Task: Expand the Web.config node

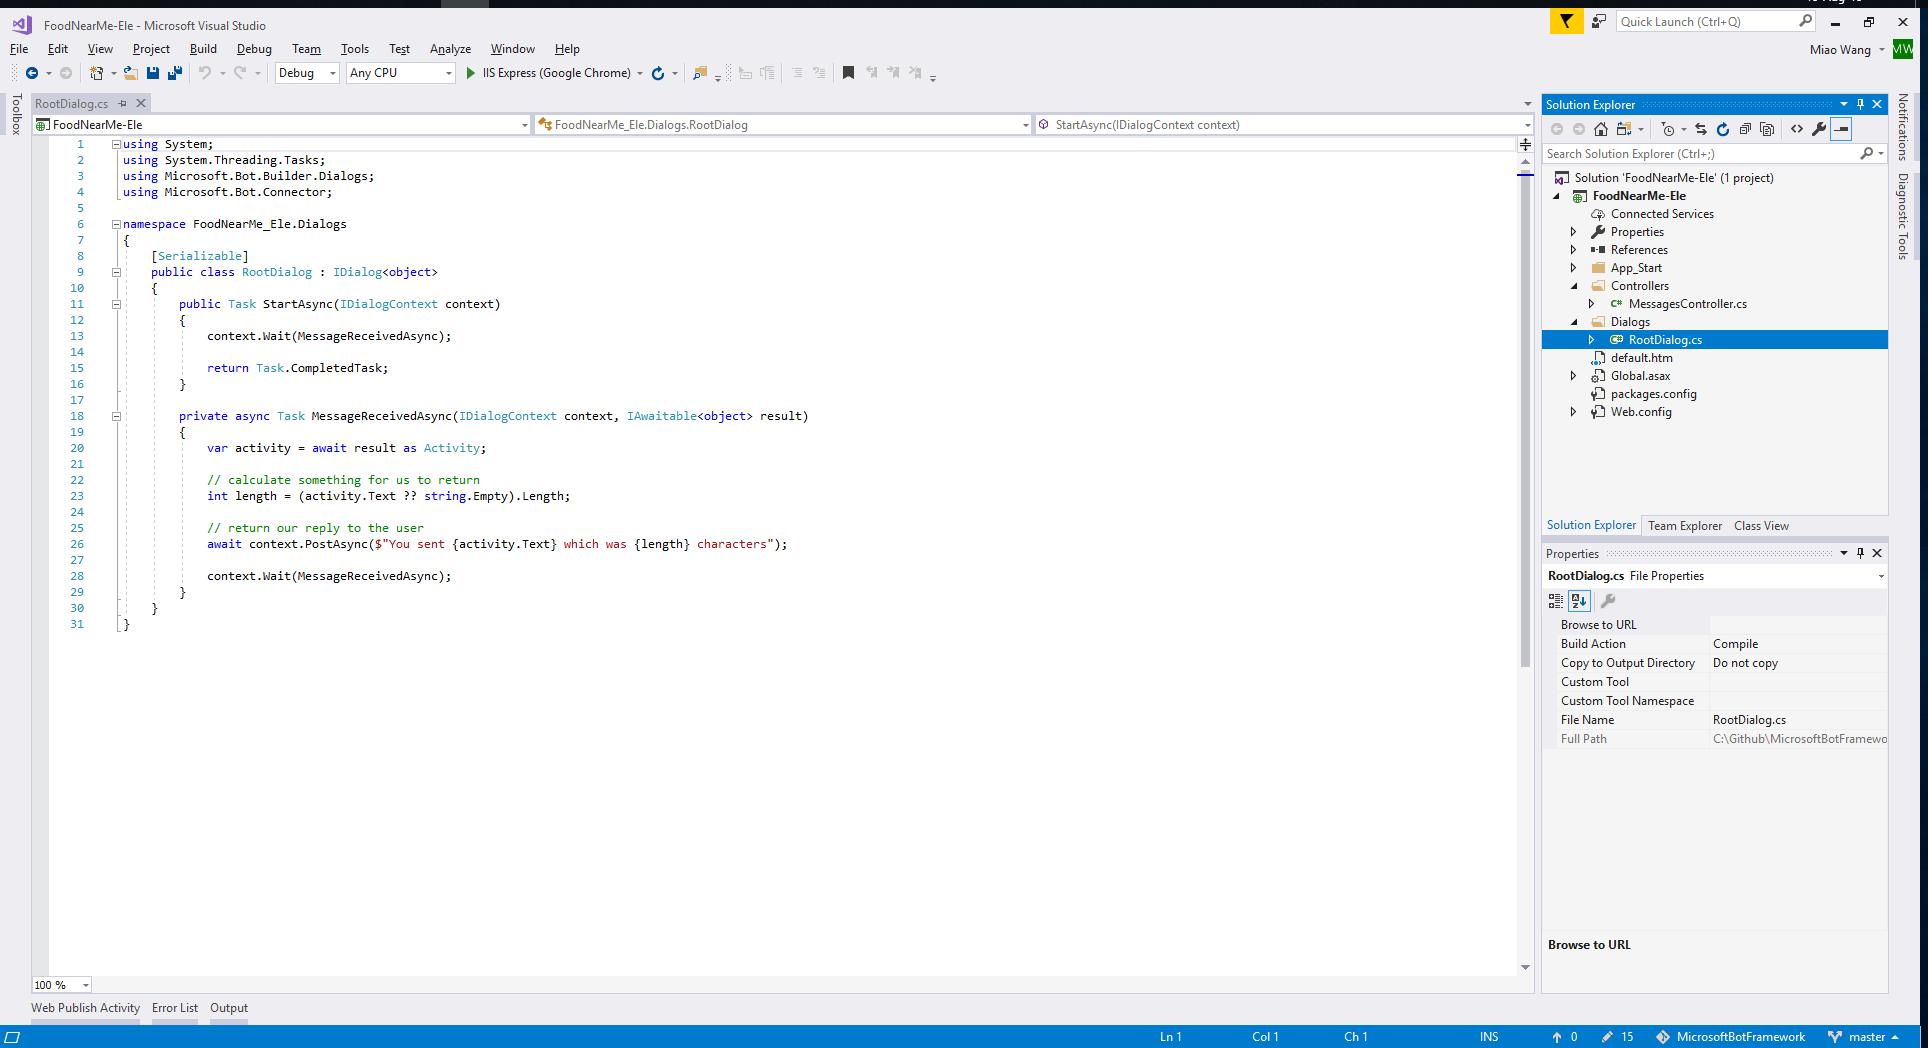Action: tap(1574, 412)
